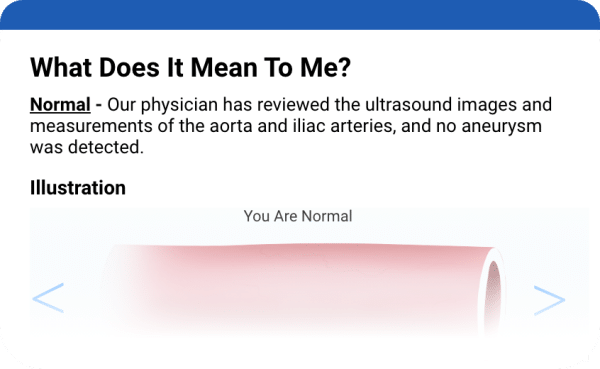
Task: Select the word 'measurements' in the paragraph
Action: pyautogui.click(x=91, y=126)
